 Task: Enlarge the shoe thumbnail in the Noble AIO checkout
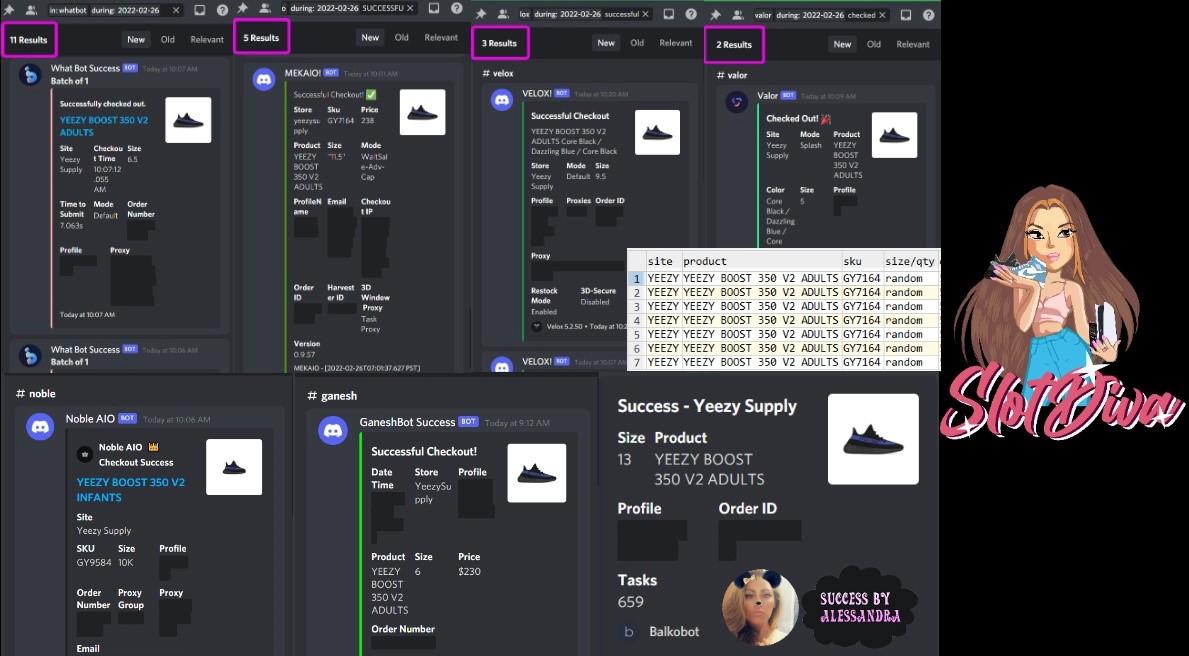pos(234,467)
